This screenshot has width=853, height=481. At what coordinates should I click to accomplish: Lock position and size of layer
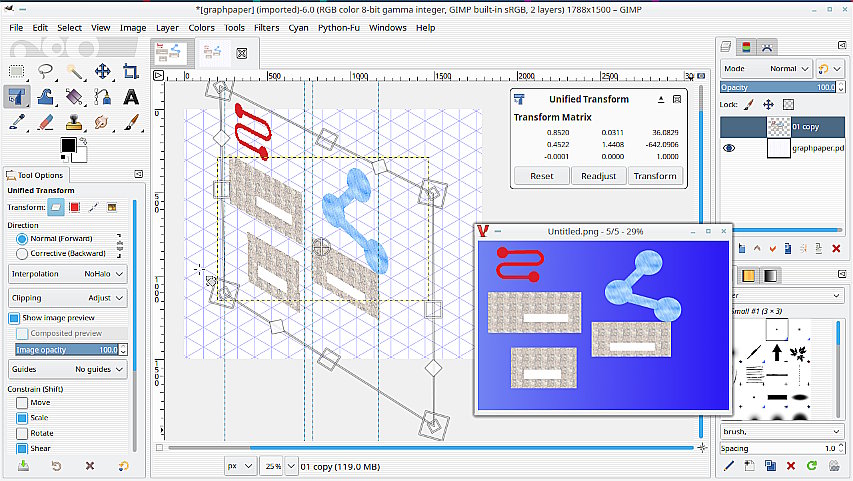point(768,104)
